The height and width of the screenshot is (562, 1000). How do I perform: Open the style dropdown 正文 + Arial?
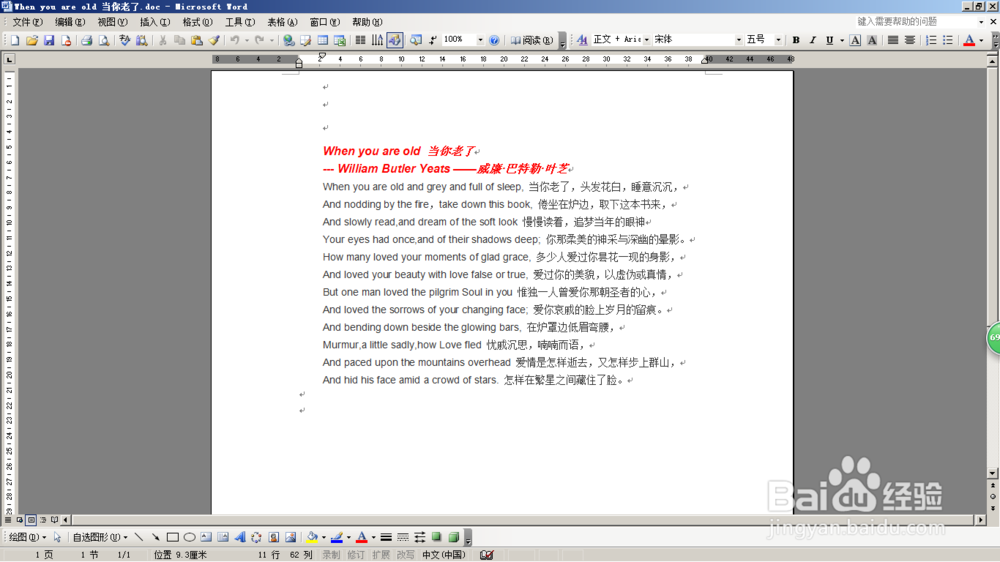tap(646, 40)
